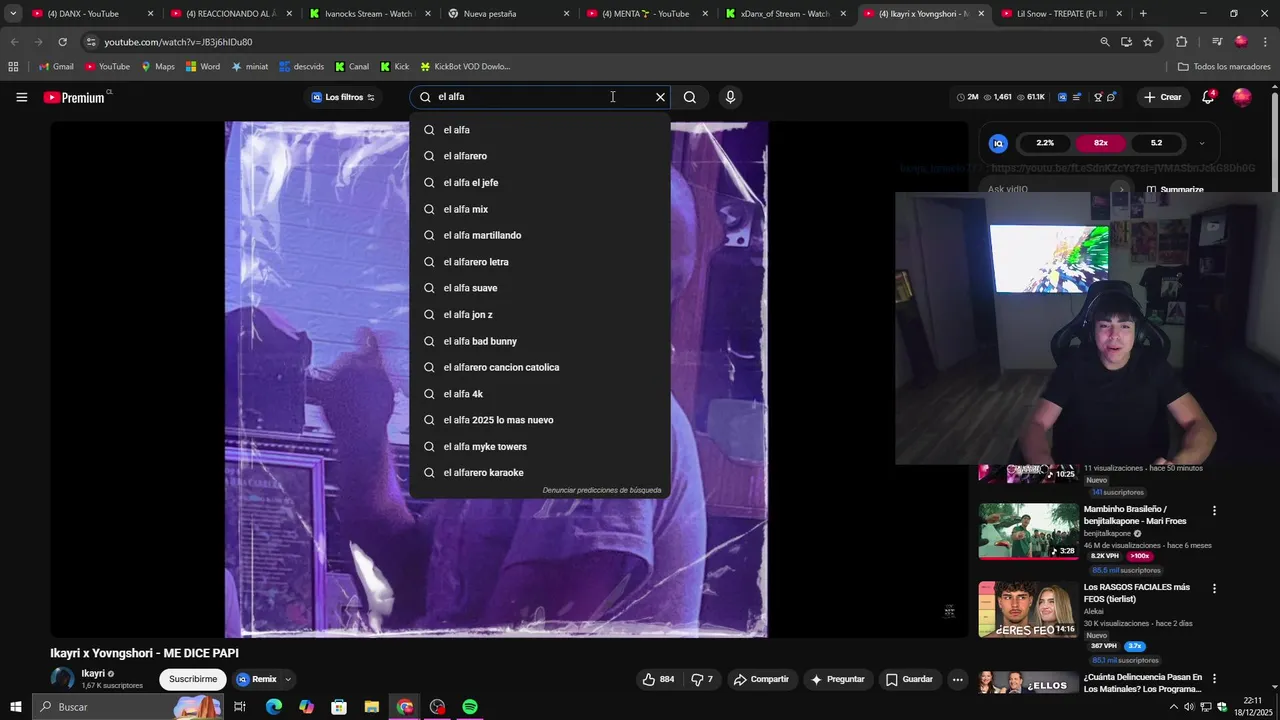
Task: Switch to the Ivanocks Stream tab
Action: point(368,13)
